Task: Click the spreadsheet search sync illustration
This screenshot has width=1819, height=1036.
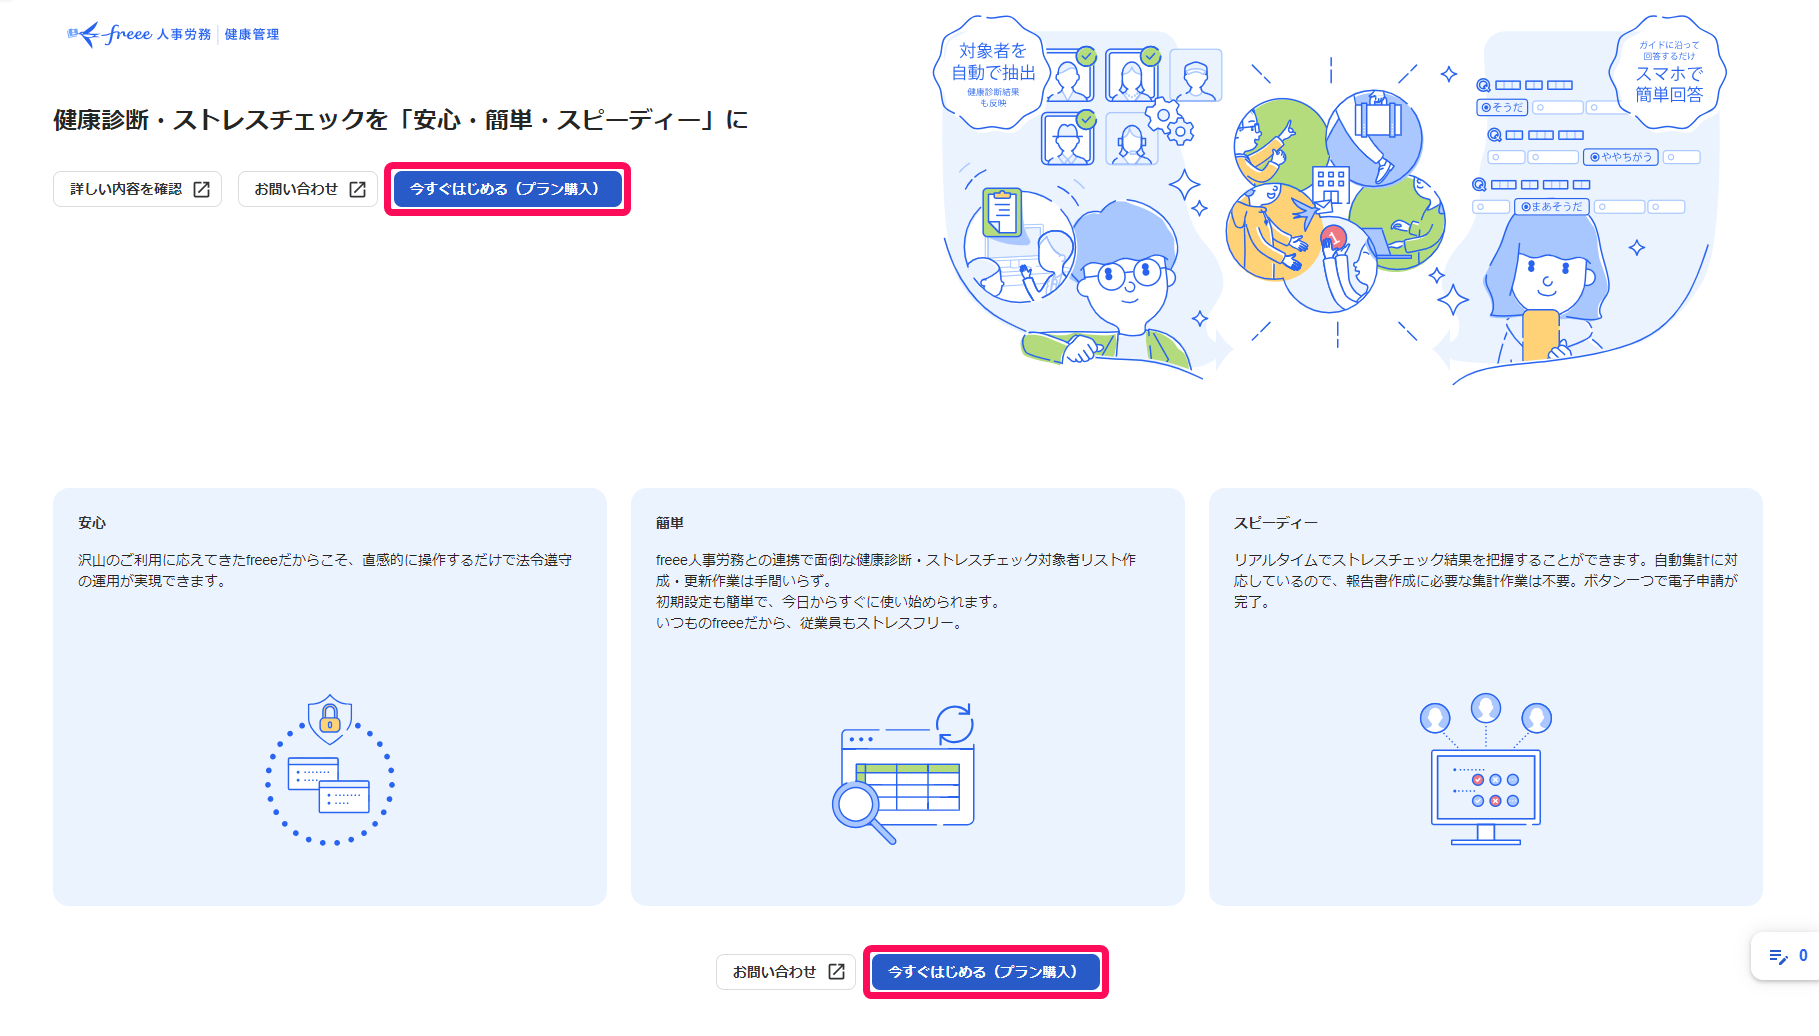Action: [x=904, y=773]
